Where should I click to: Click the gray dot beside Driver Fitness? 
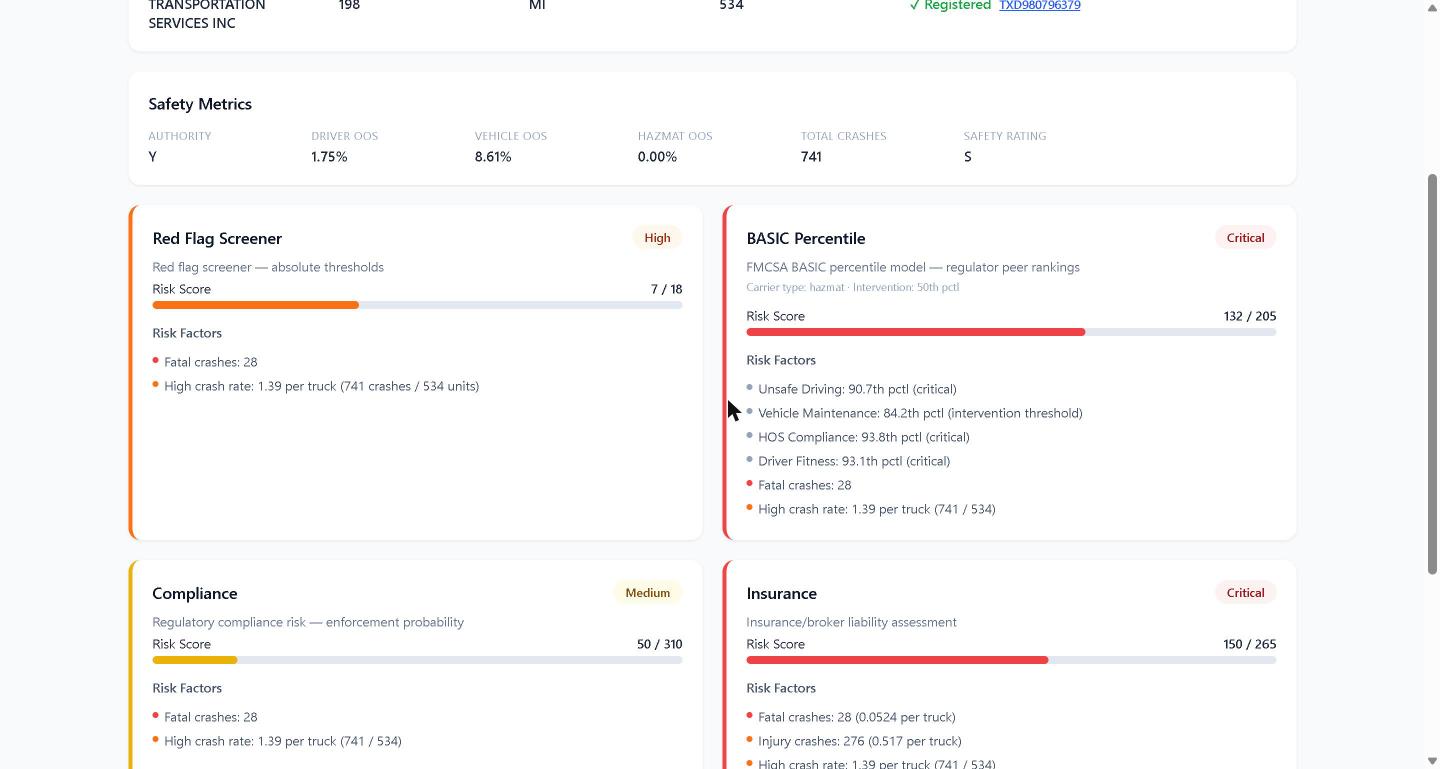tap(750, 459)
